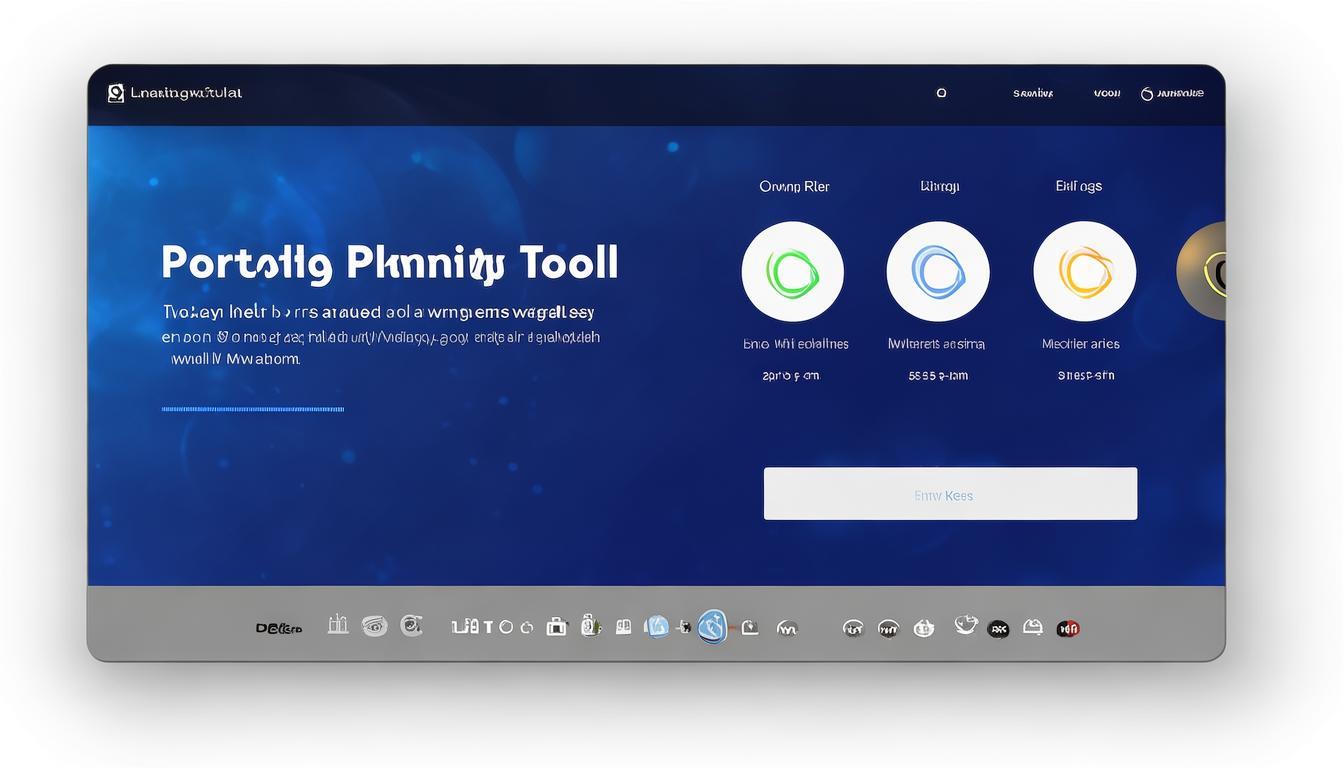The image size is (1344, 768).
Task: Open the "Samiiva" item in the top navigation
Action: (1032, 93)
